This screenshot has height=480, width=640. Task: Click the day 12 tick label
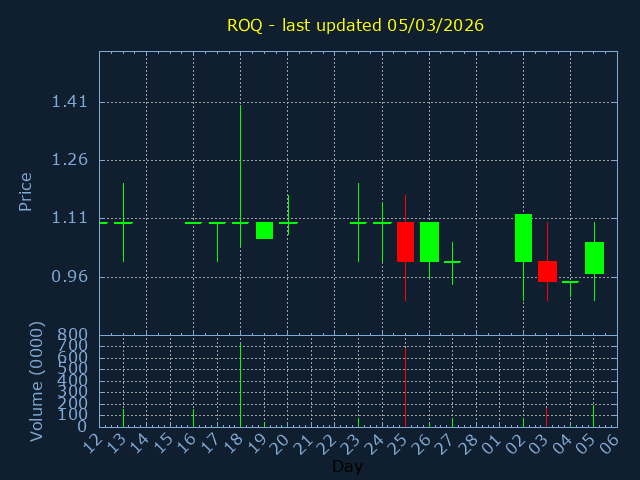click(92, 442)
